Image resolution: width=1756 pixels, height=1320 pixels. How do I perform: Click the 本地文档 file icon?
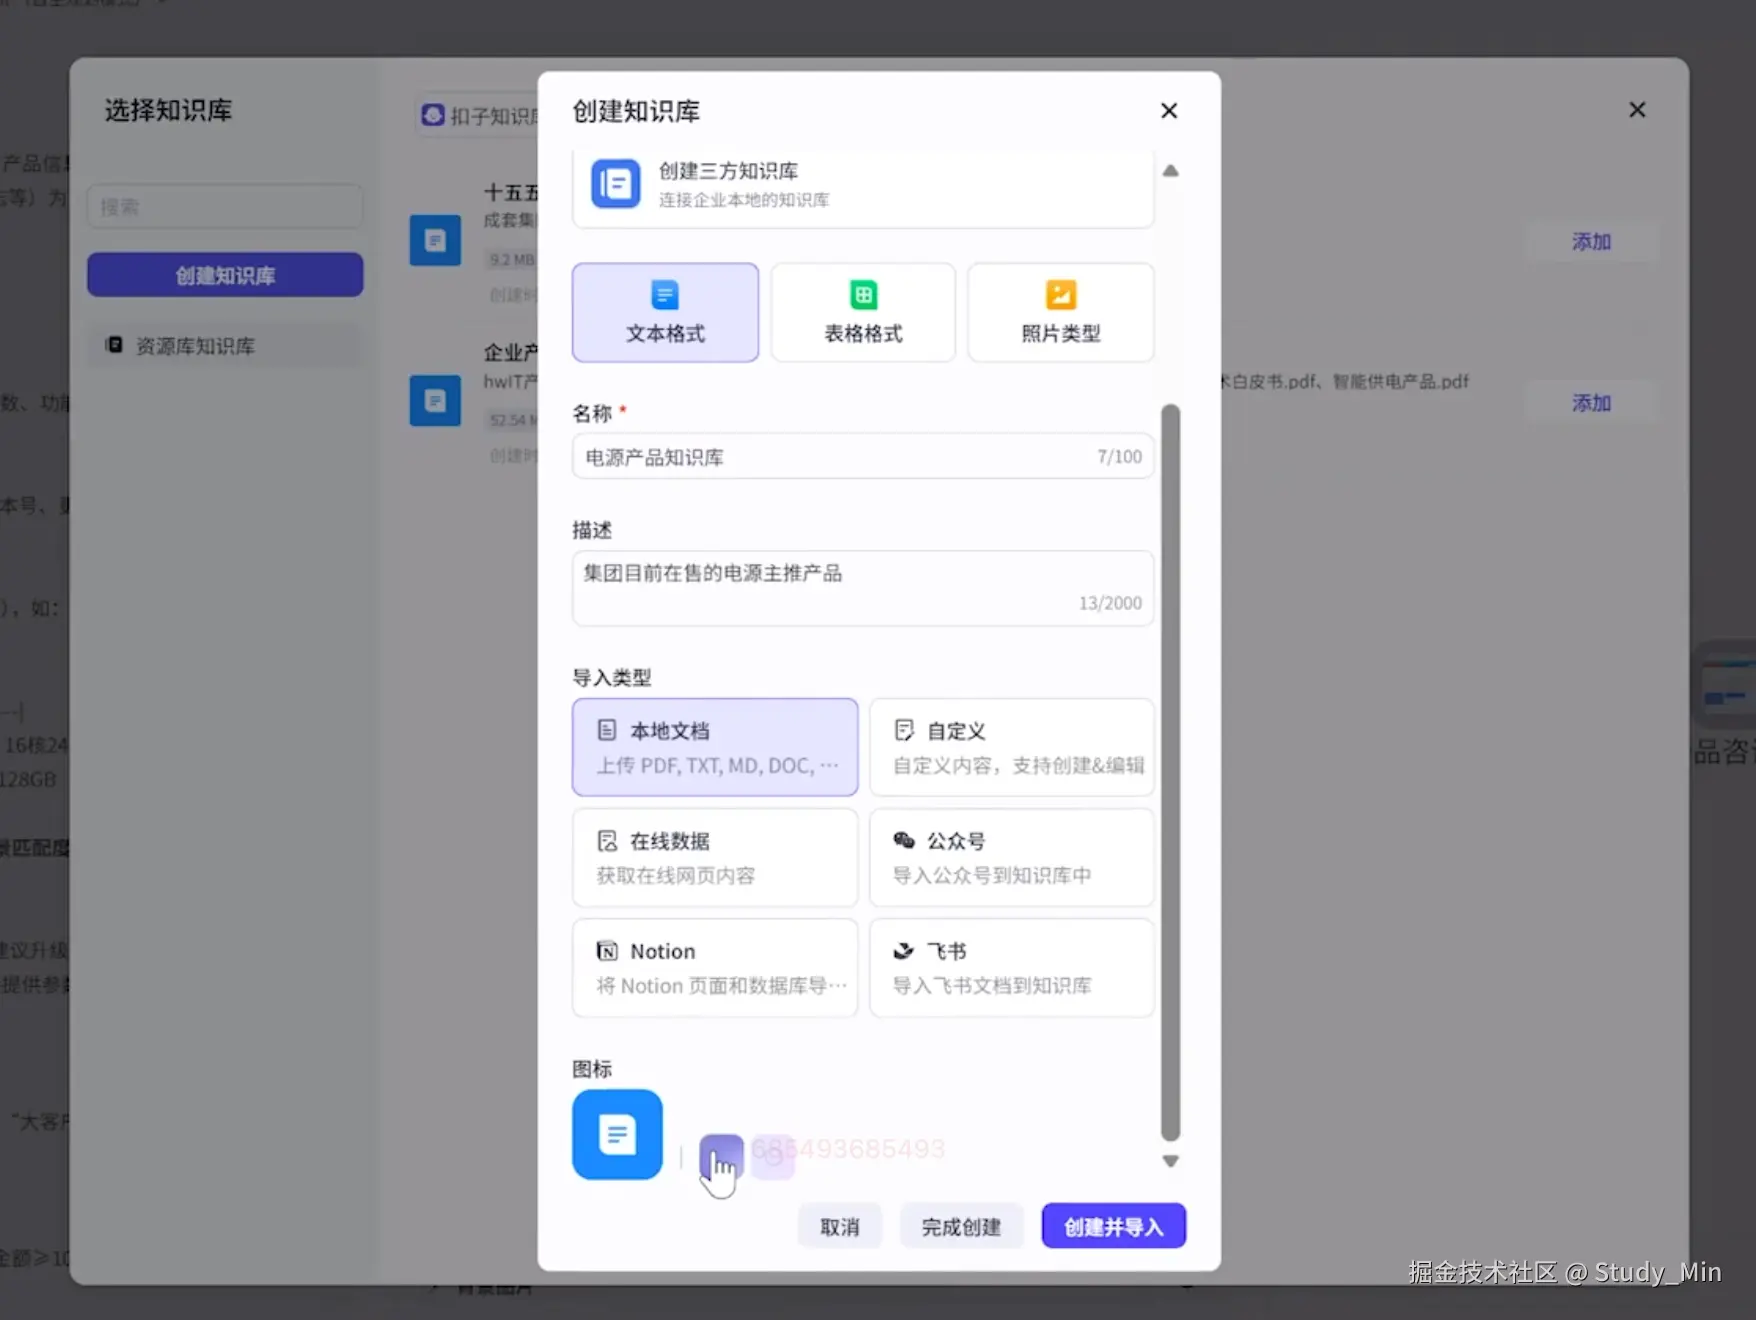tap(607, 730)
